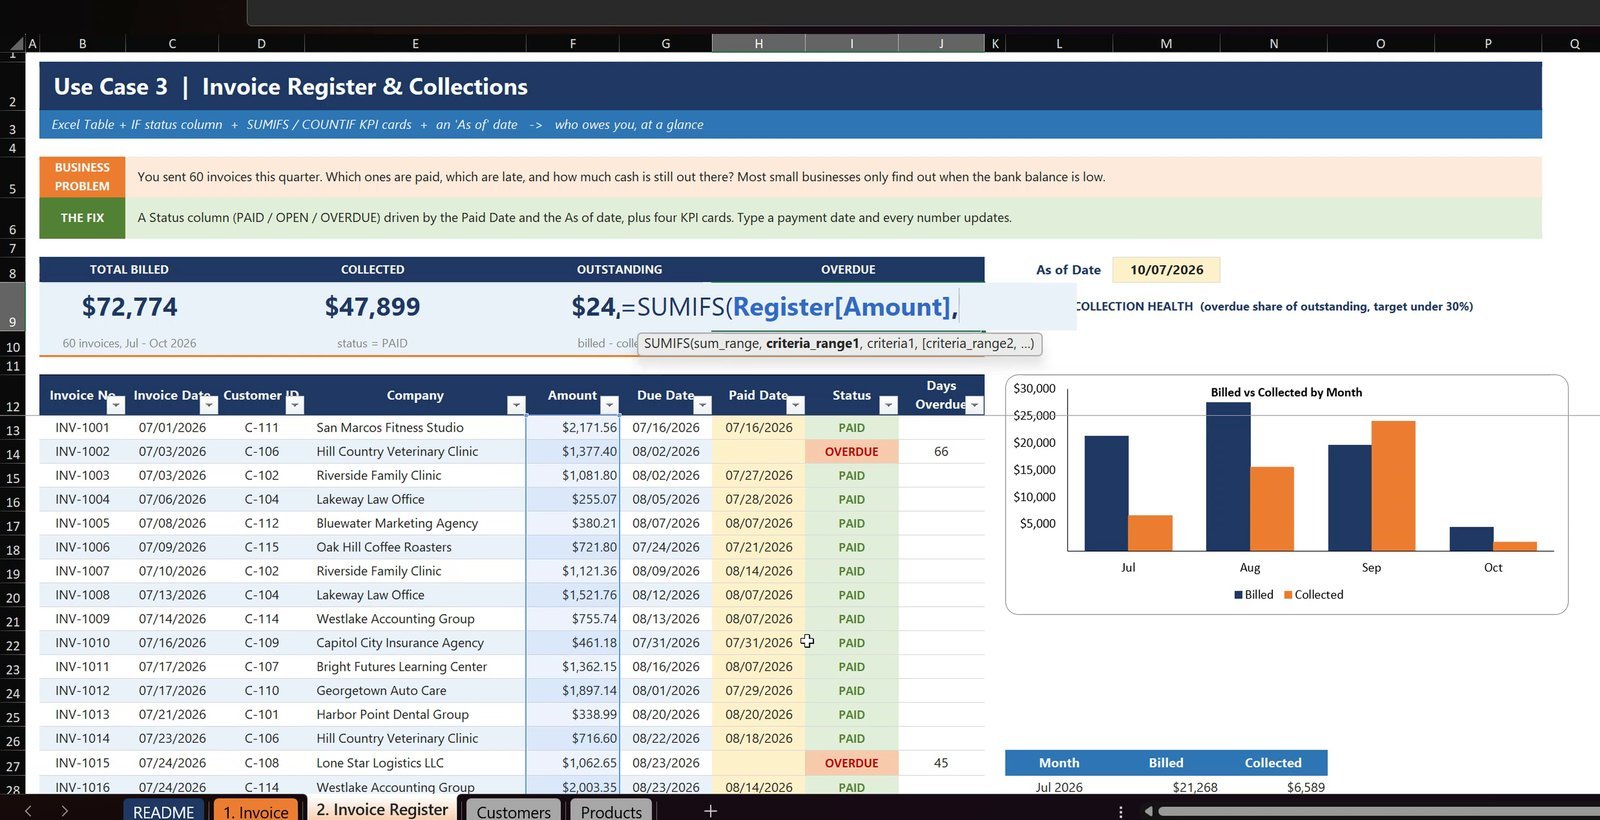Open the Due Date filter dropdown
Viewport: 1600px width, 820px height.
pos(702,405)
